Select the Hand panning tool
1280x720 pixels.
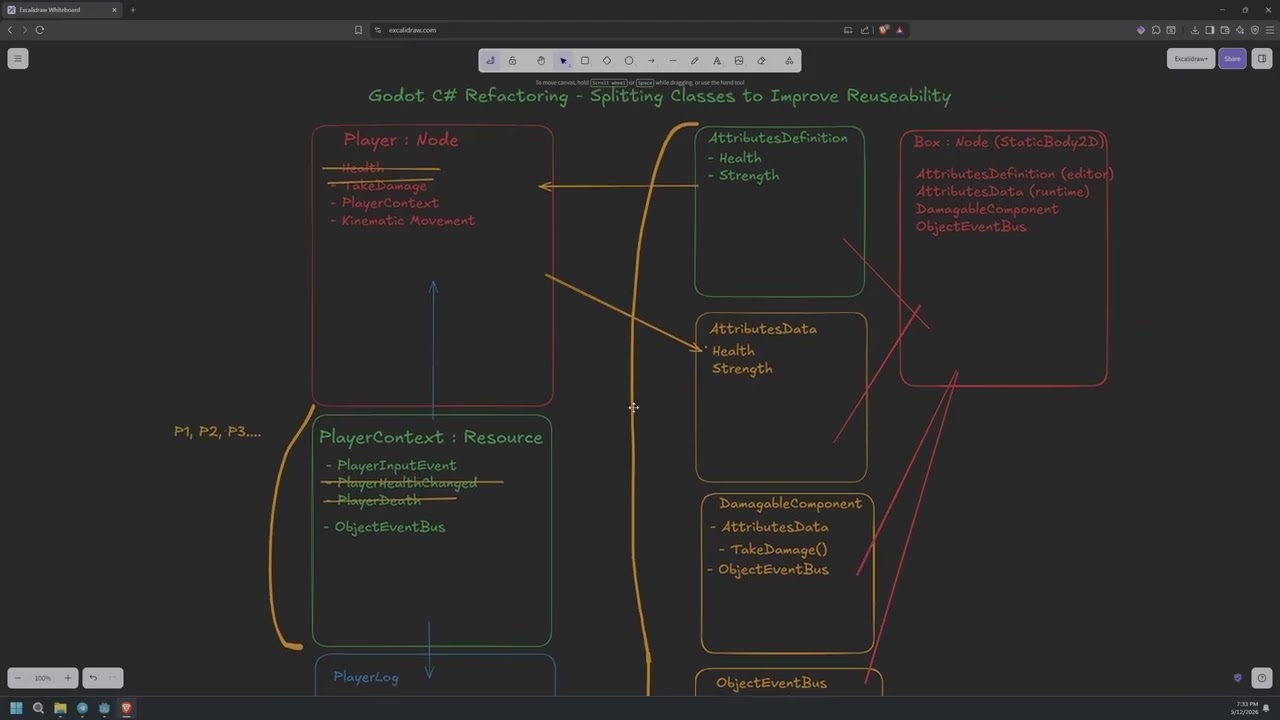(541, 61)
